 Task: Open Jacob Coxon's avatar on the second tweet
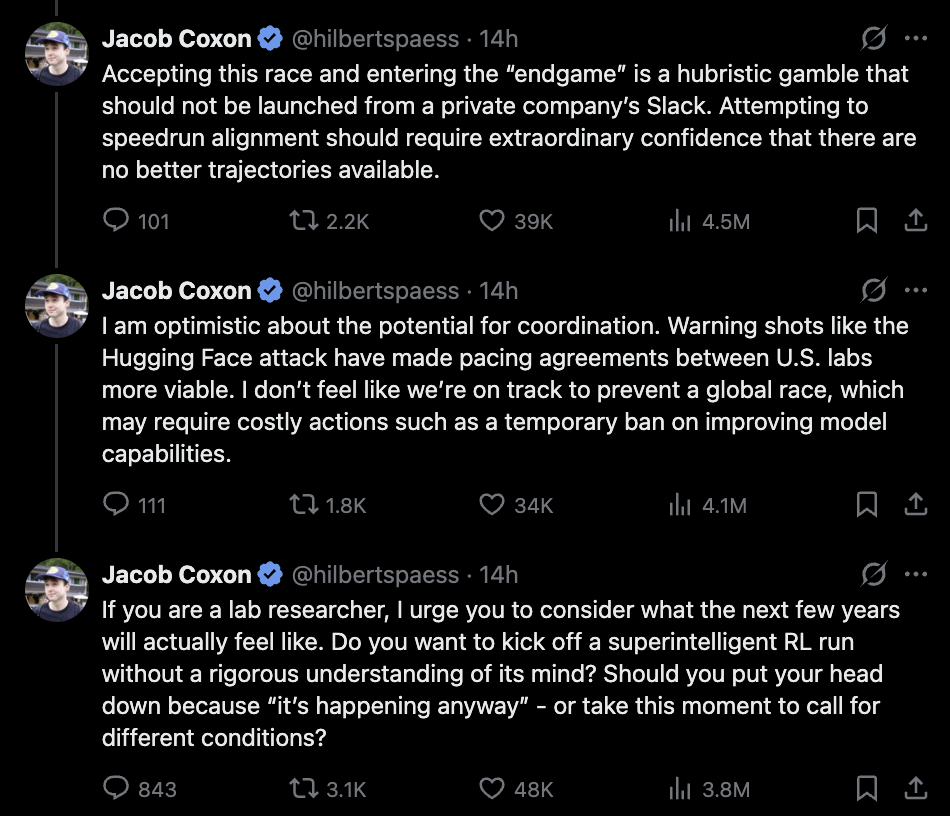[56, 306]
